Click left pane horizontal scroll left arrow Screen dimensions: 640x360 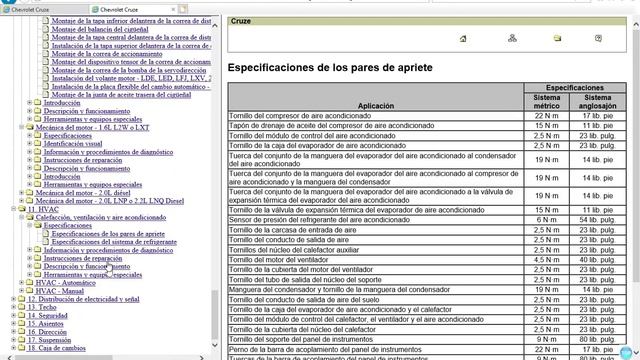click(x=10, y=358)
